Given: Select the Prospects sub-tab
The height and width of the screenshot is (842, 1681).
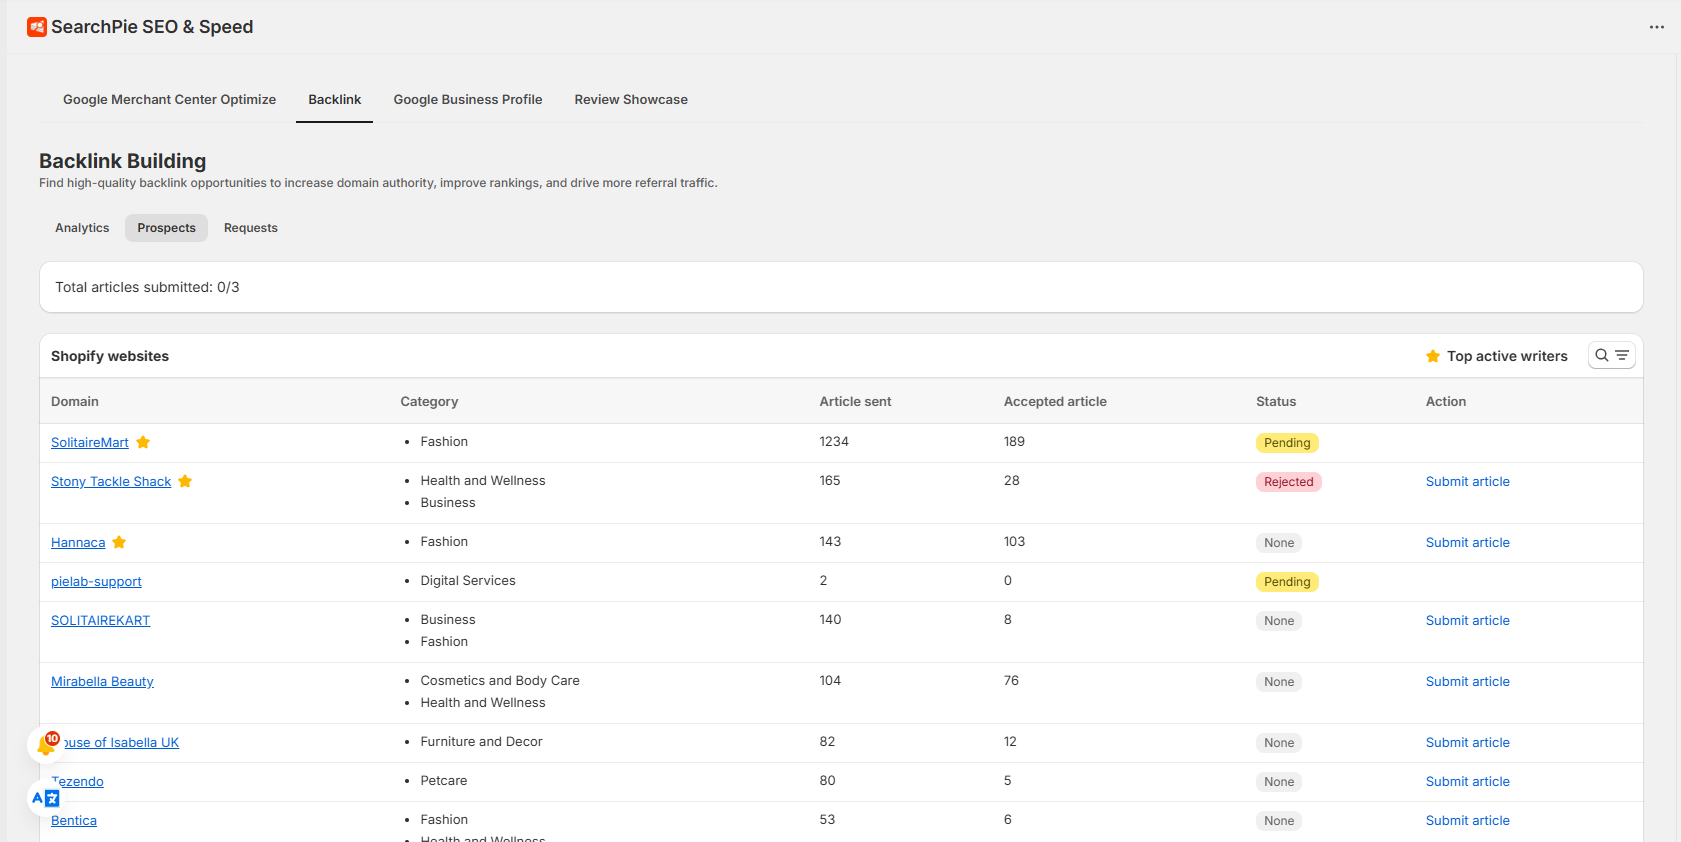Looking at the screenshot, I should pyautogui.click(x=166, y=228).
